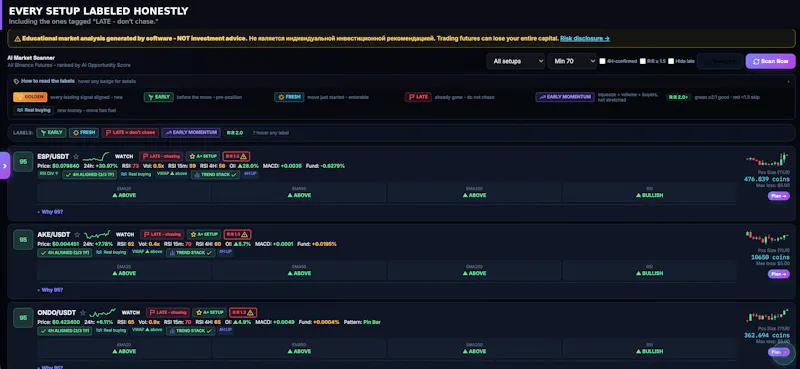Collapse the How to read the labels panel
This screenshot has height=369, width=800.
(789, 81)
